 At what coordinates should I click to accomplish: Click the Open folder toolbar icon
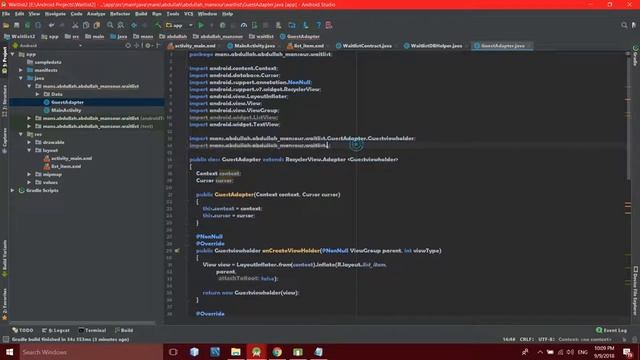6,25
